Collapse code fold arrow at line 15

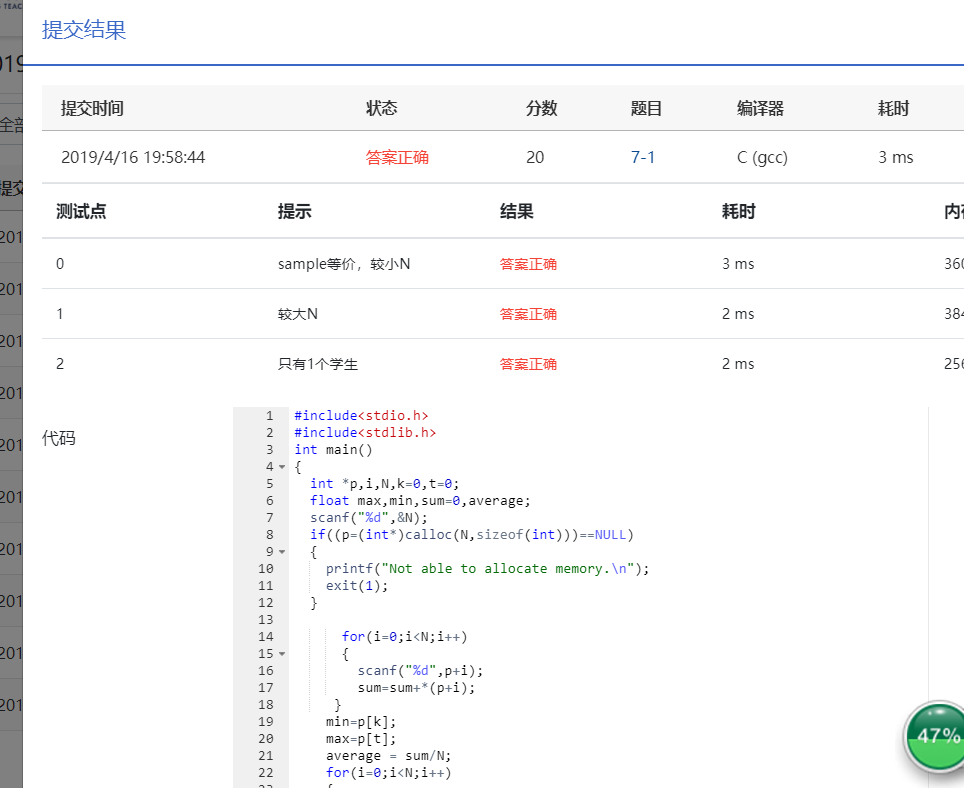pyautogui.click(x=282, y=654)
